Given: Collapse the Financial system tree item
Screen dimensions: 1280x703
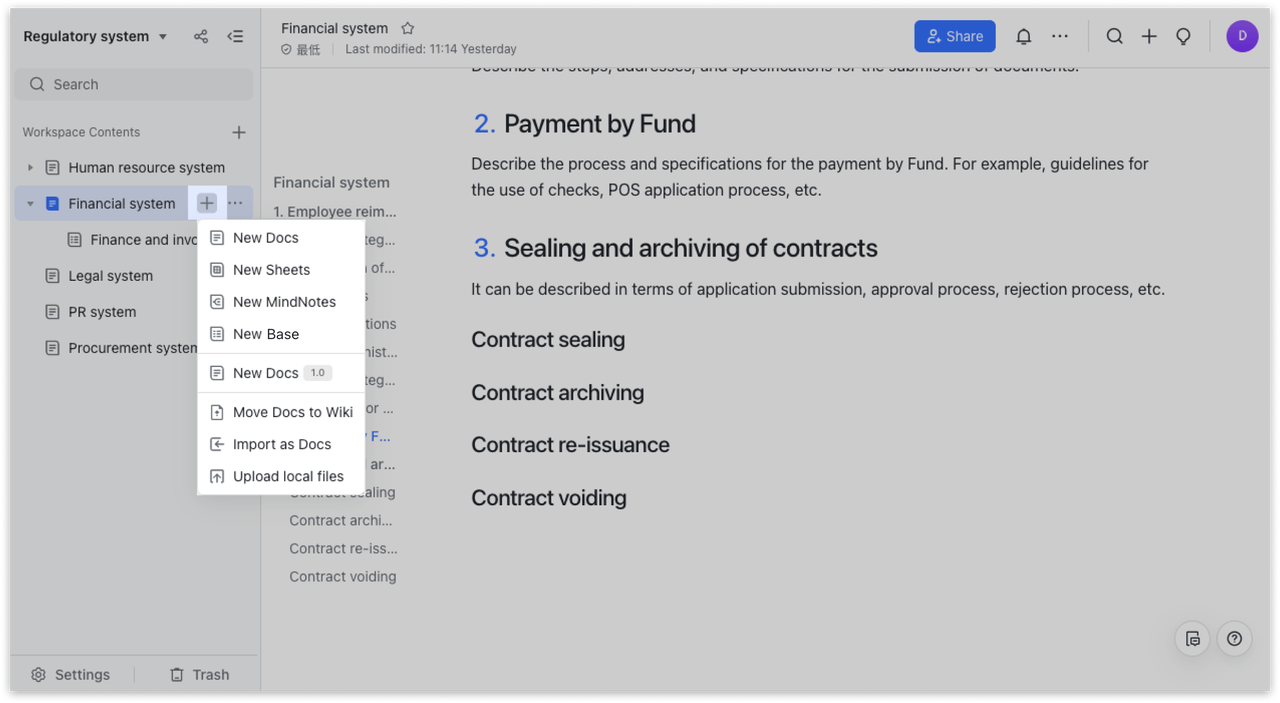Looking at the screenshot, I should pyautogui.click(x=30, y=204).
